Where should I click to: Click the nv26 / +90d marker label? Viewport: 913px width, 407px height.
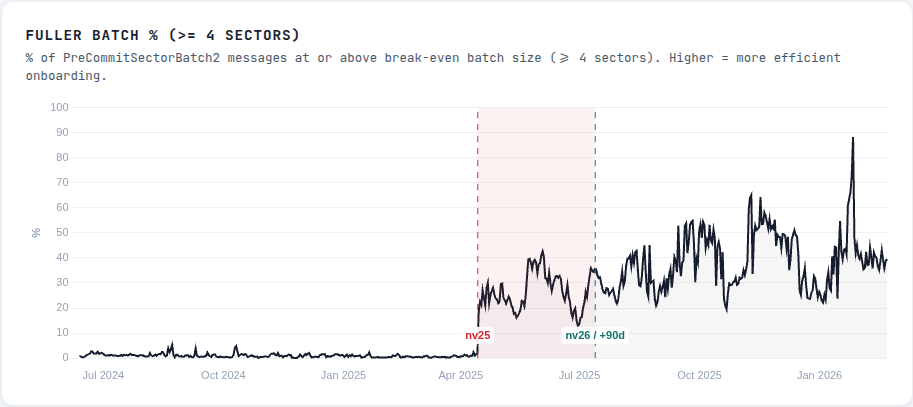tap(595, 335)
